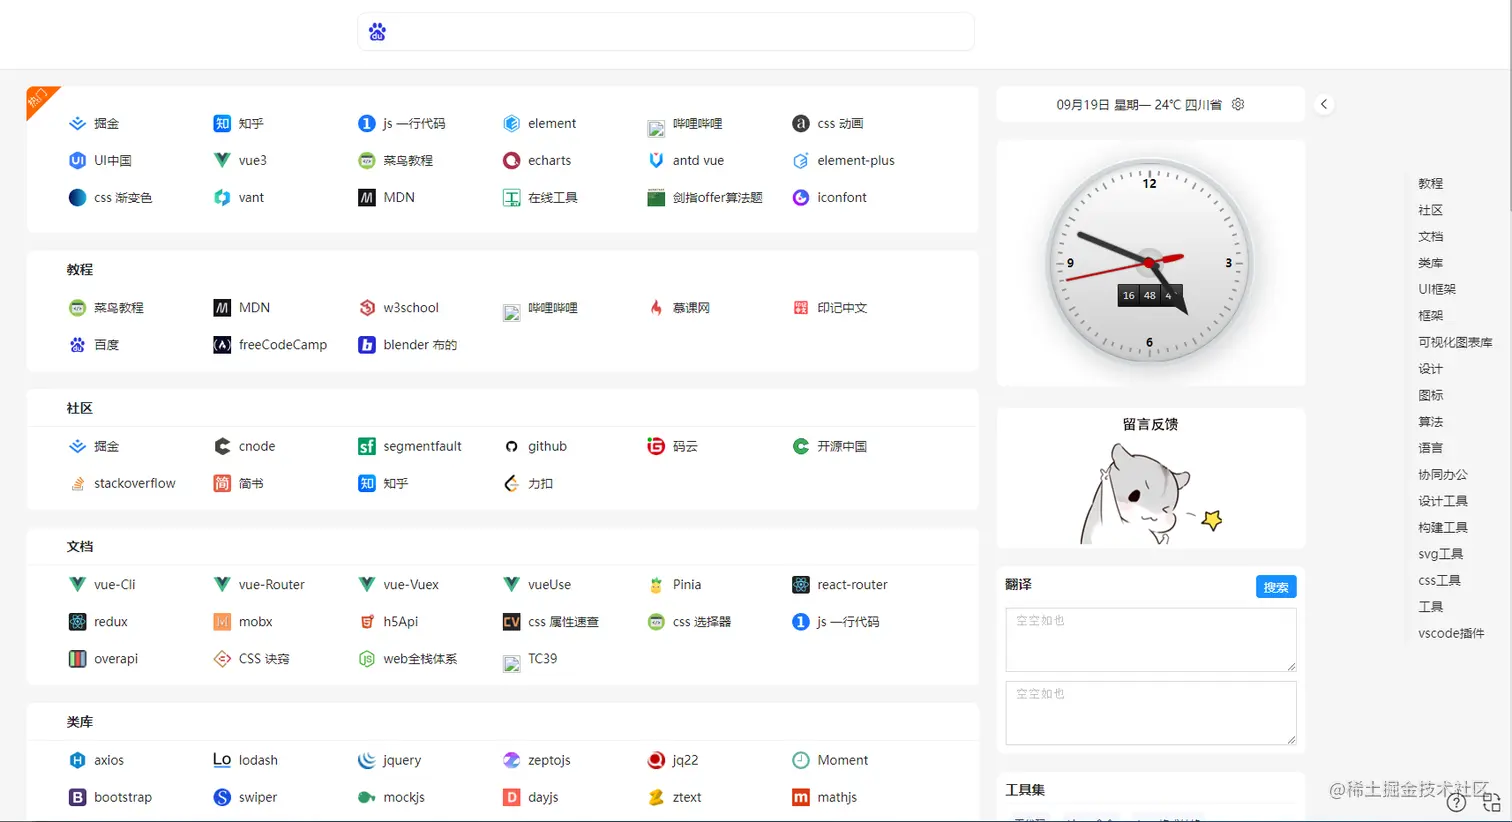Open the element-plus link

coord(856,160)
